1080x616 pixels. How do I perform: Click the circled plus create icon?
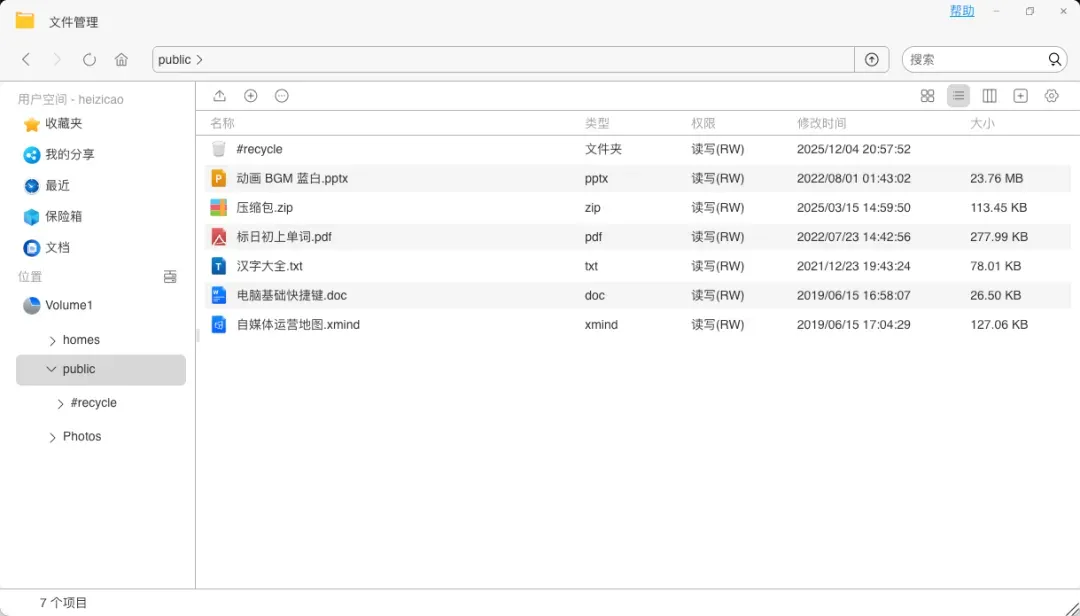coord(251,96)
